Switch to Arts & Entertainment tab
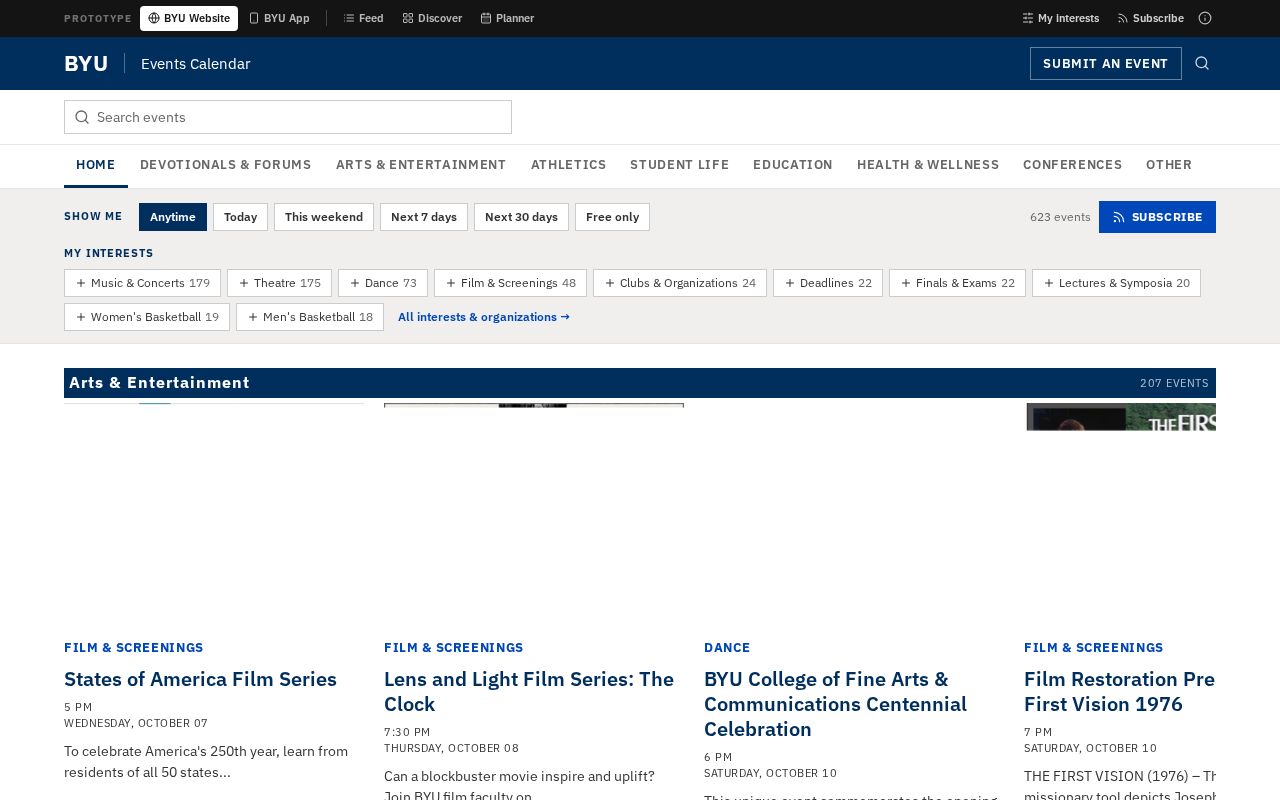This screenshot has width=1280, height=800. [421, 165]
